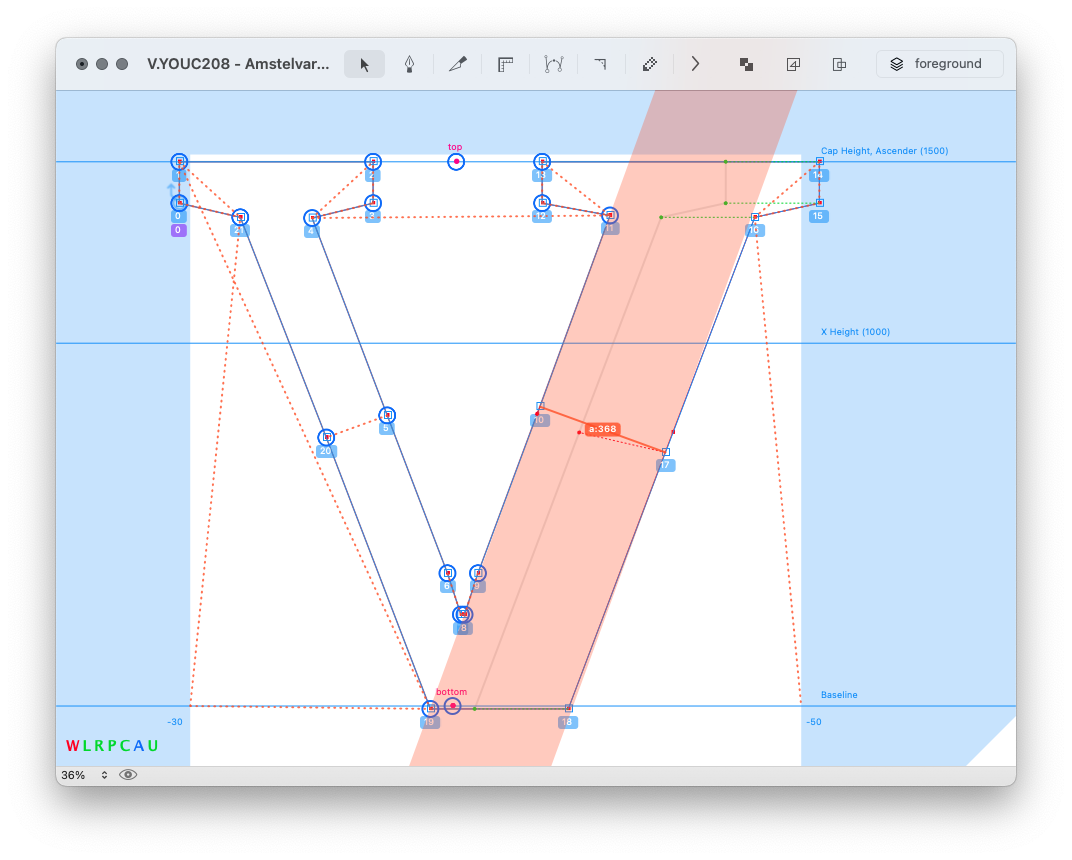This screenshot has height=860, width=1072.
Task: Select the Pen drawing tool
Action: point(410,64)
